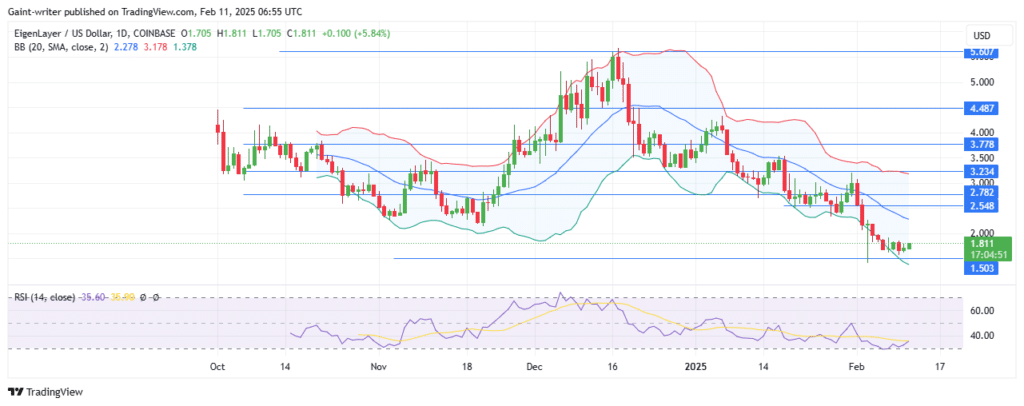Click the purple RSI value 35.60
Viewport: 1024px width, 406px height.
click(91, 297)
